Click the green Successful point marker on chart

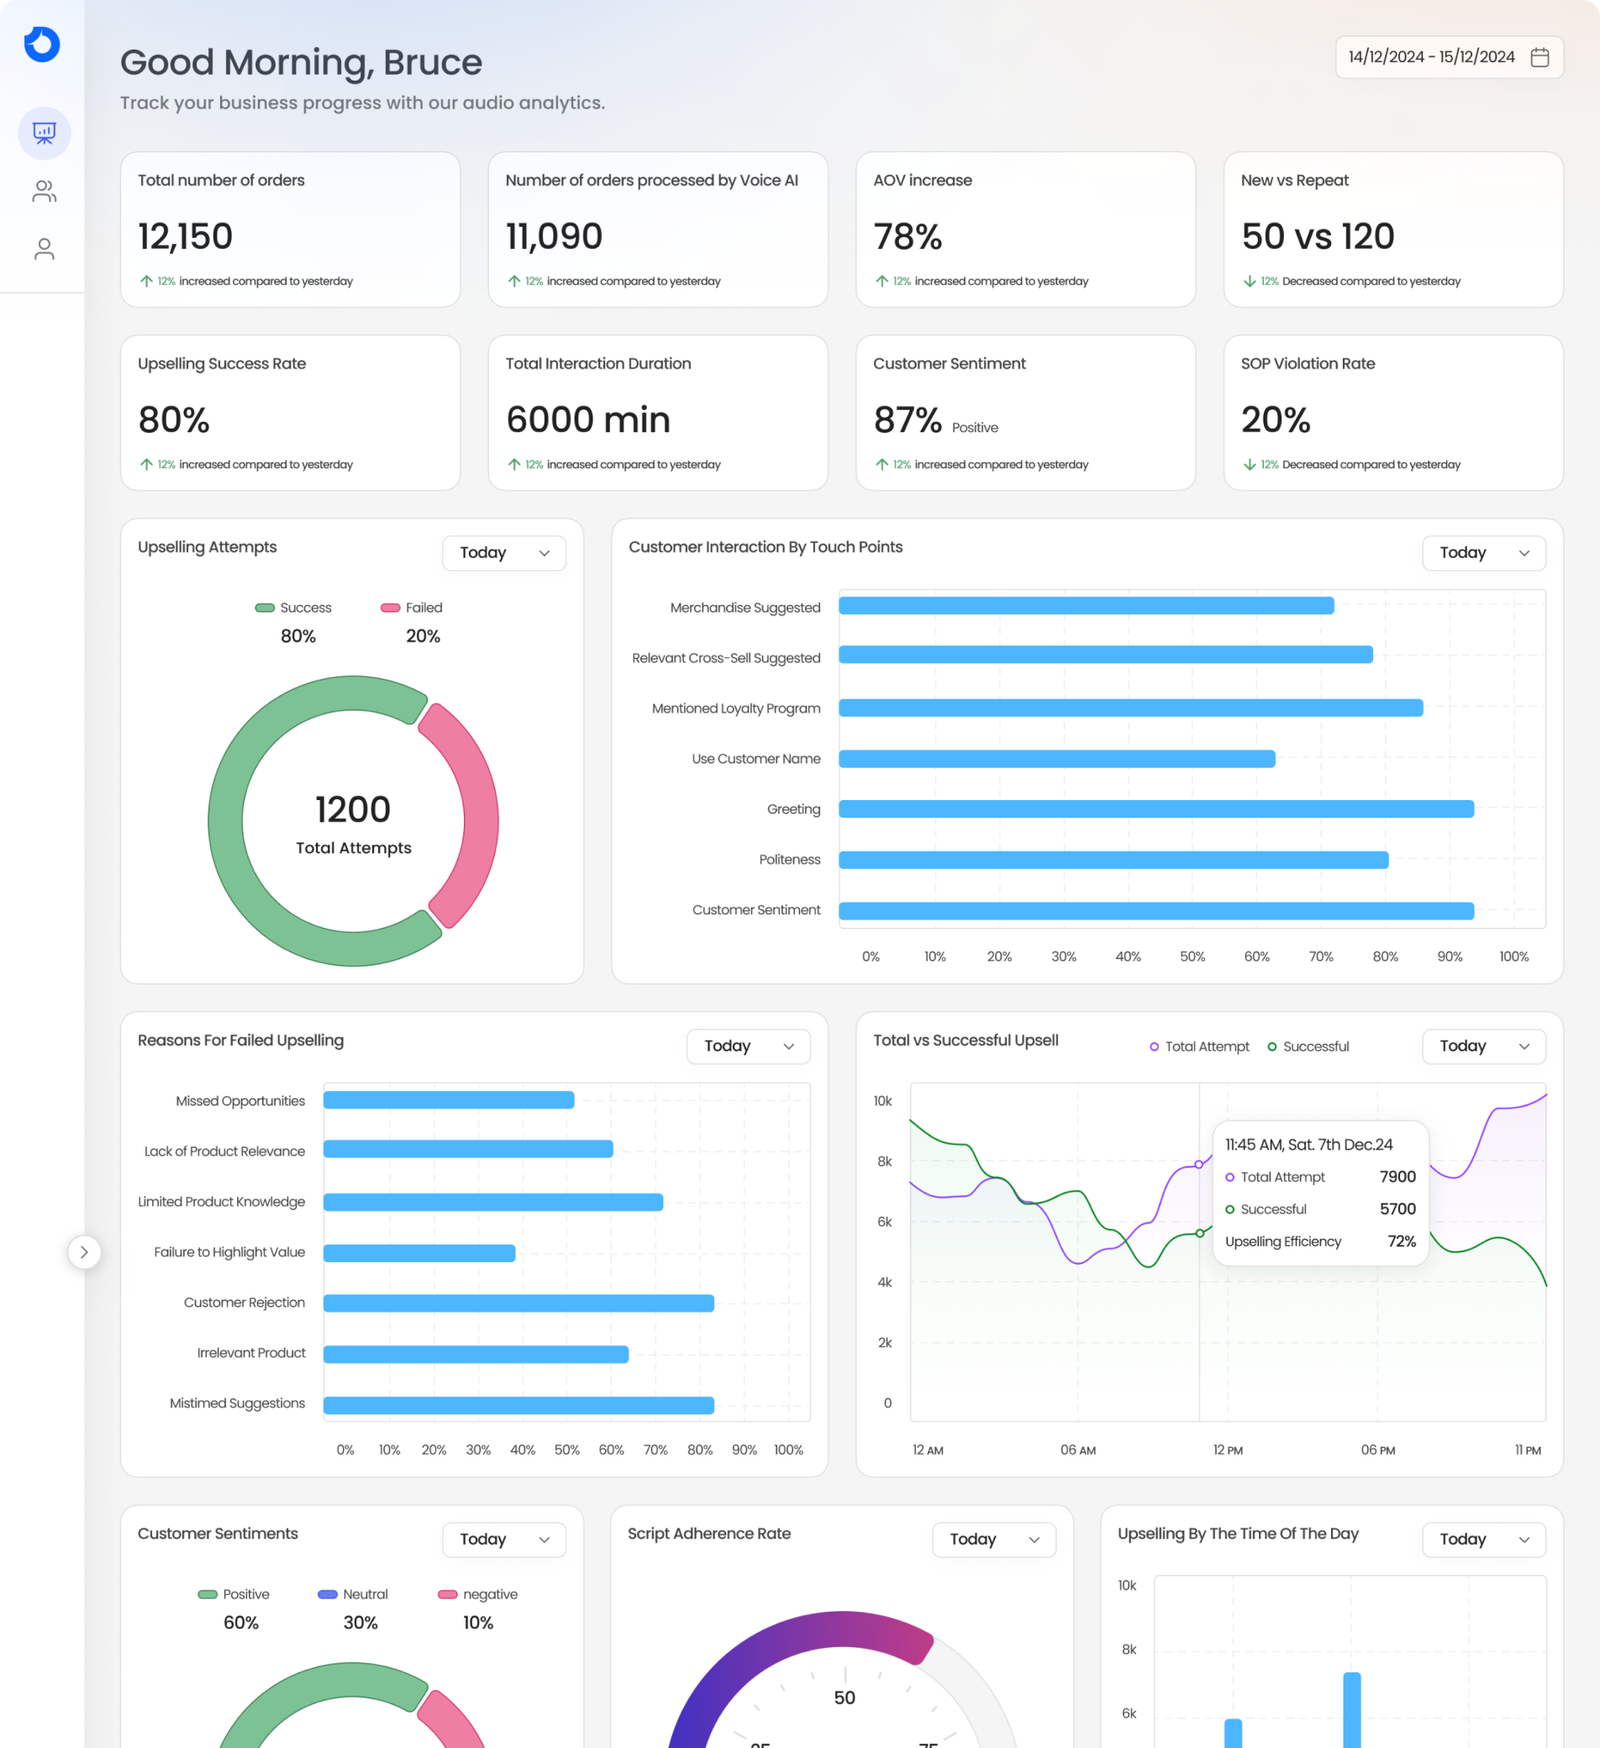click(x=1200, y=1233)
